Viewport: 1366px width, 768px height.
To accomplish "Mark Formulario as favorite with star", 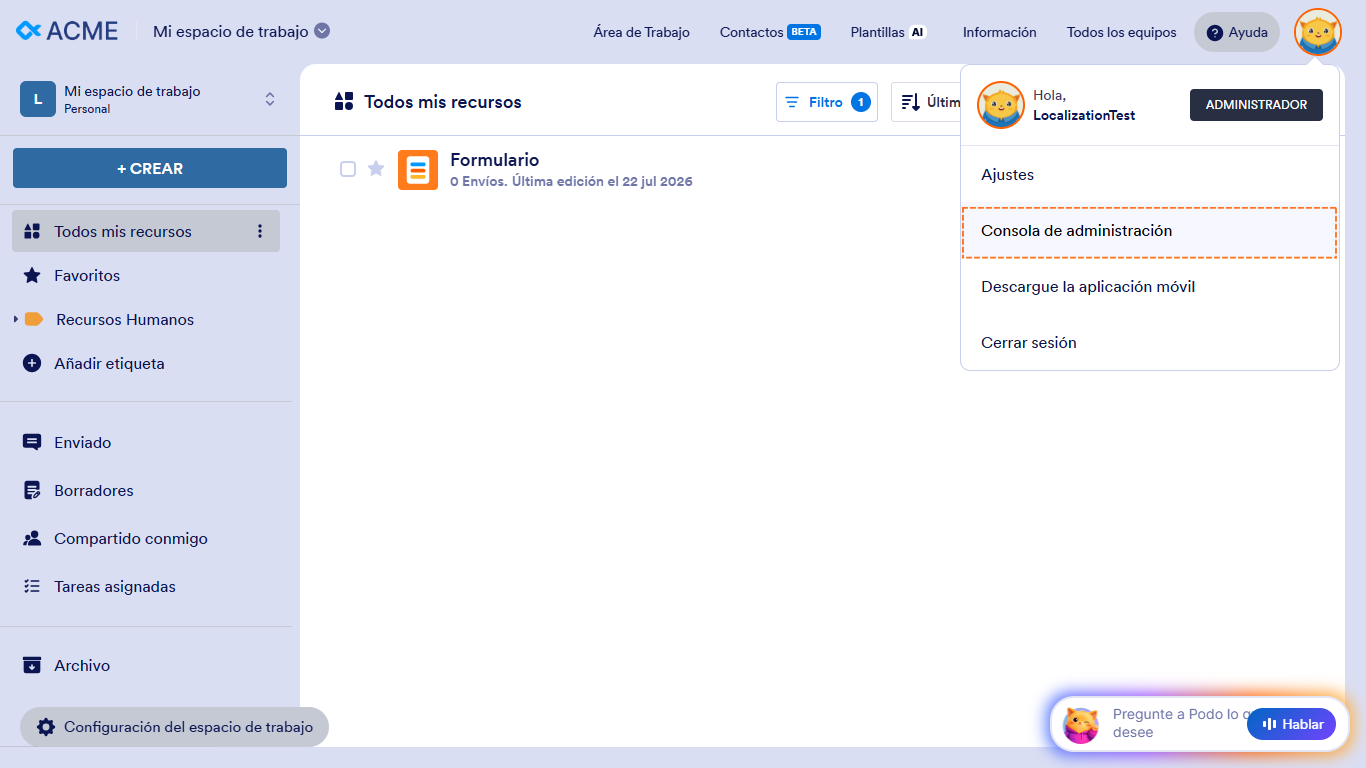I will click(376, 168).
